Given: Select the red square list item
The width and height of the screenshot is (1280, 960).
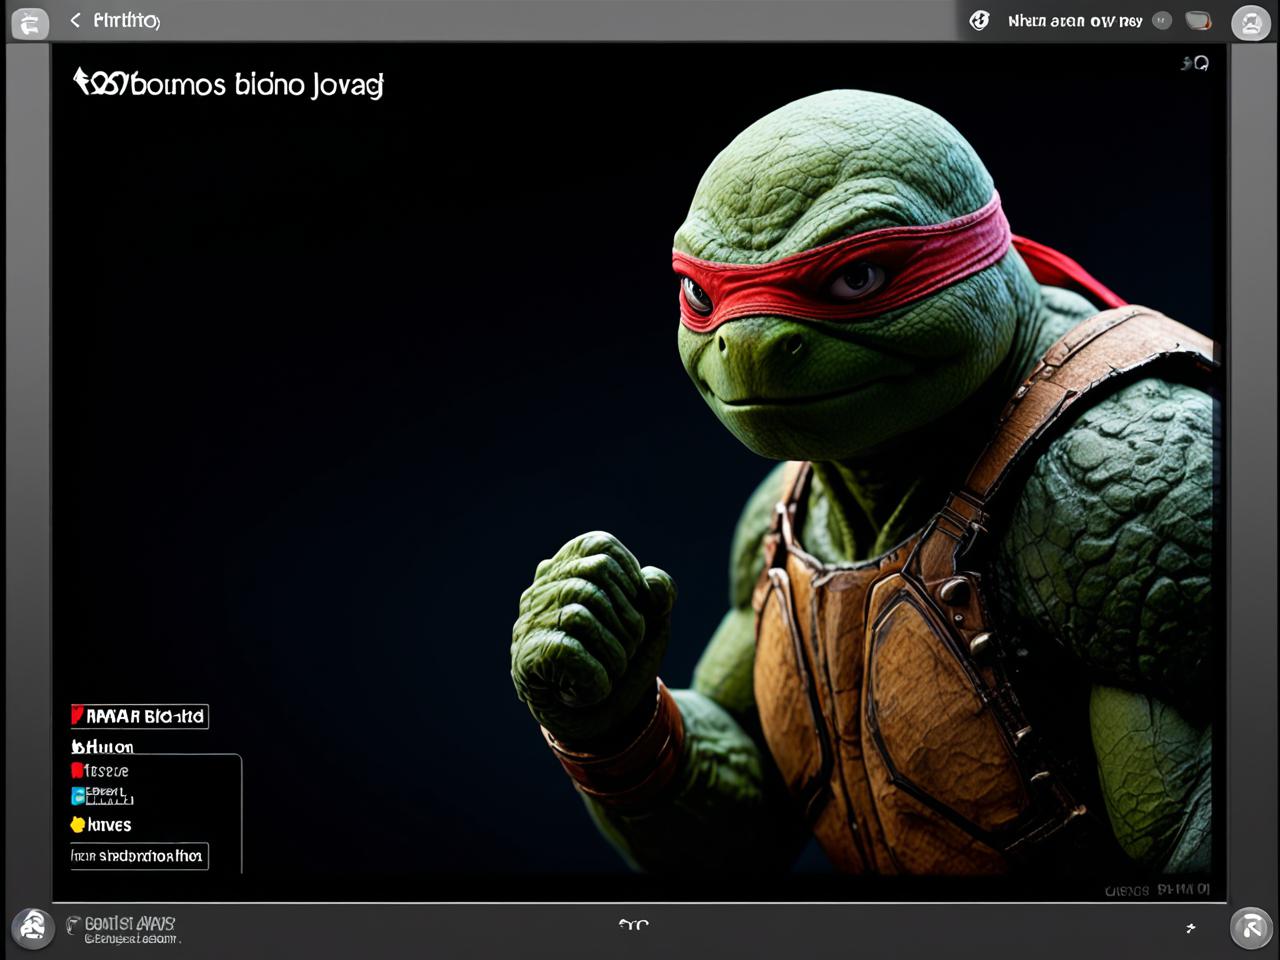Looking at the screenshot, I should [x=100, y=771].
